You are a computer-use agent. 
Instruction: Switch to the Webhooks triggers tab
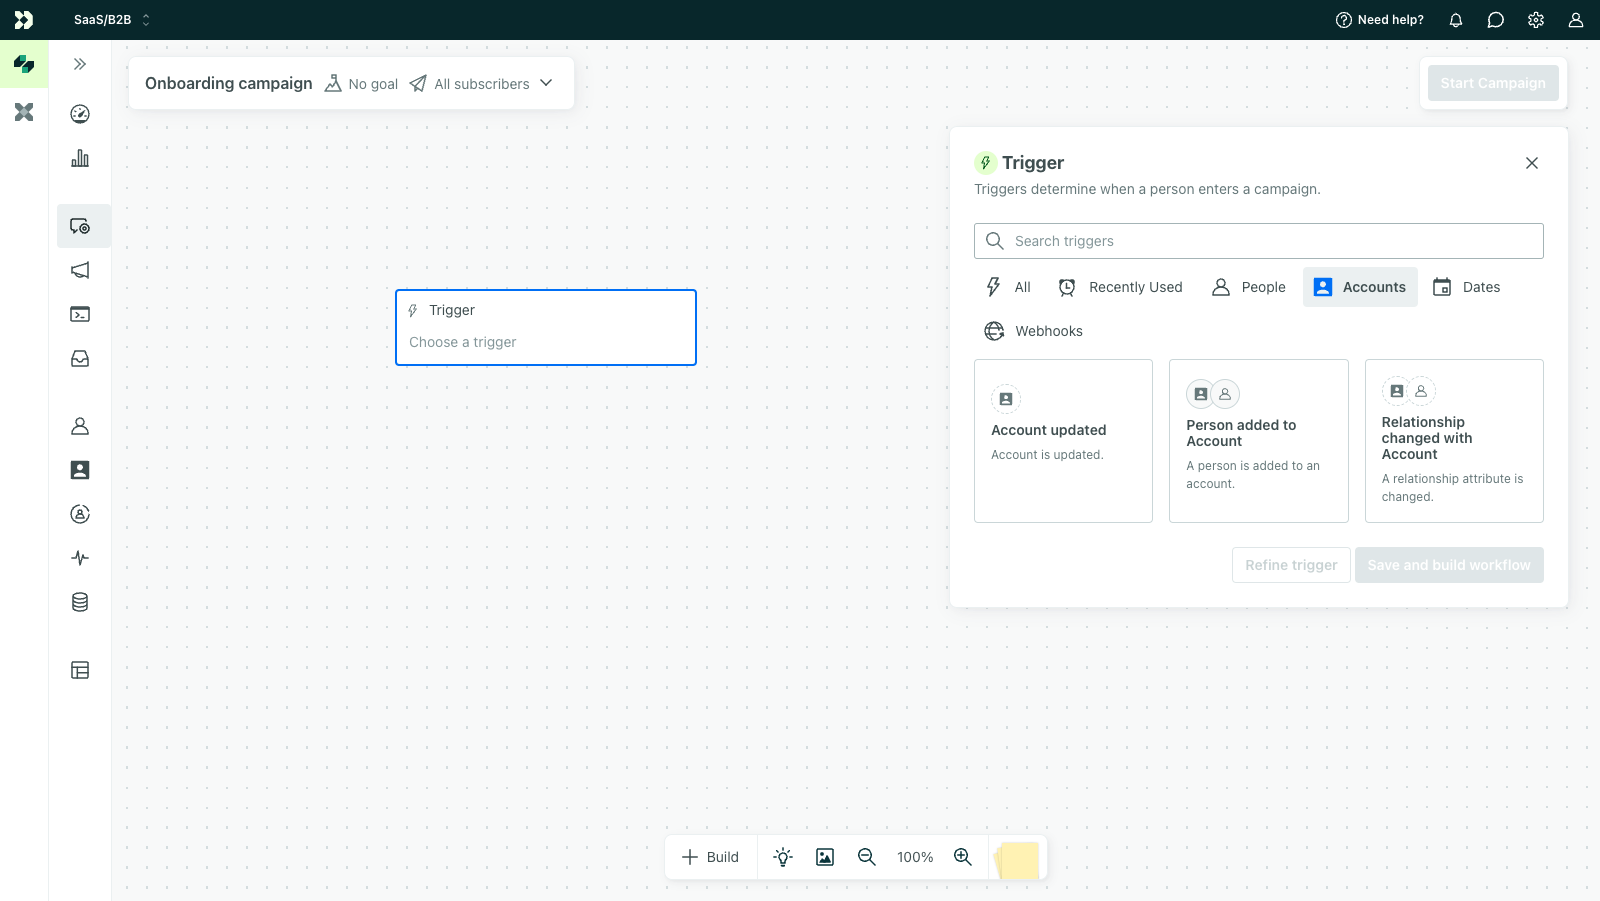(1034, 331)
